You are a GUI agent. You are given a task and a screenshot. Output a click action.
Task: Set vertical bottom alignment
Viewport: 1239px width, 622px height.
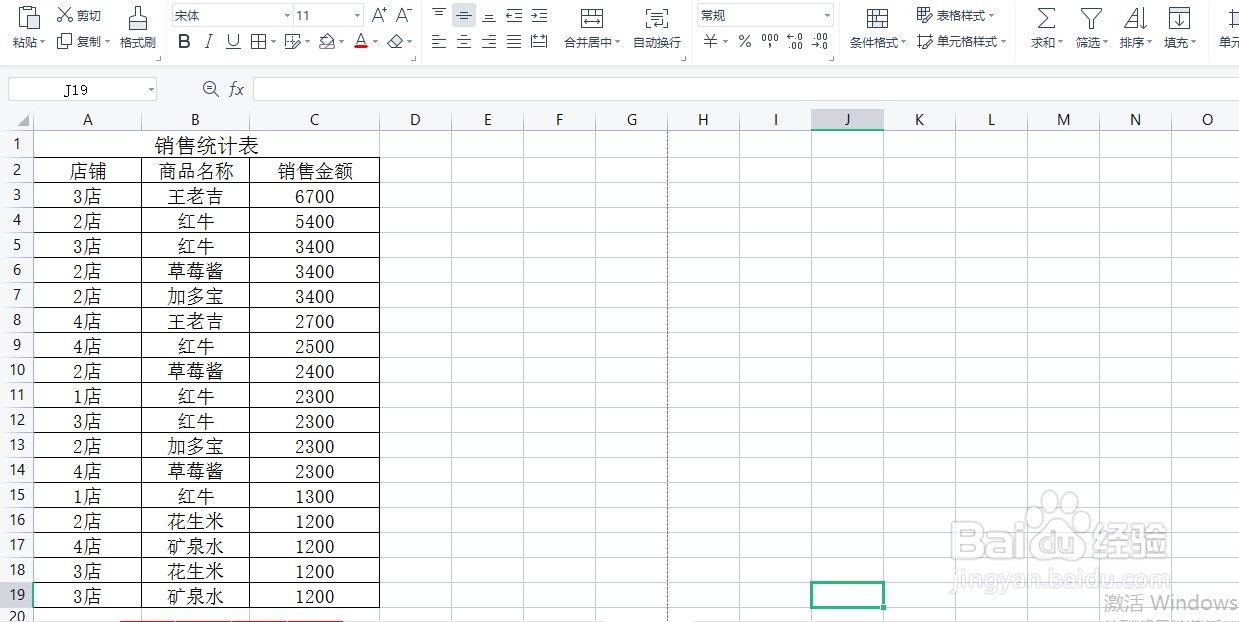(x=489, y=15)
